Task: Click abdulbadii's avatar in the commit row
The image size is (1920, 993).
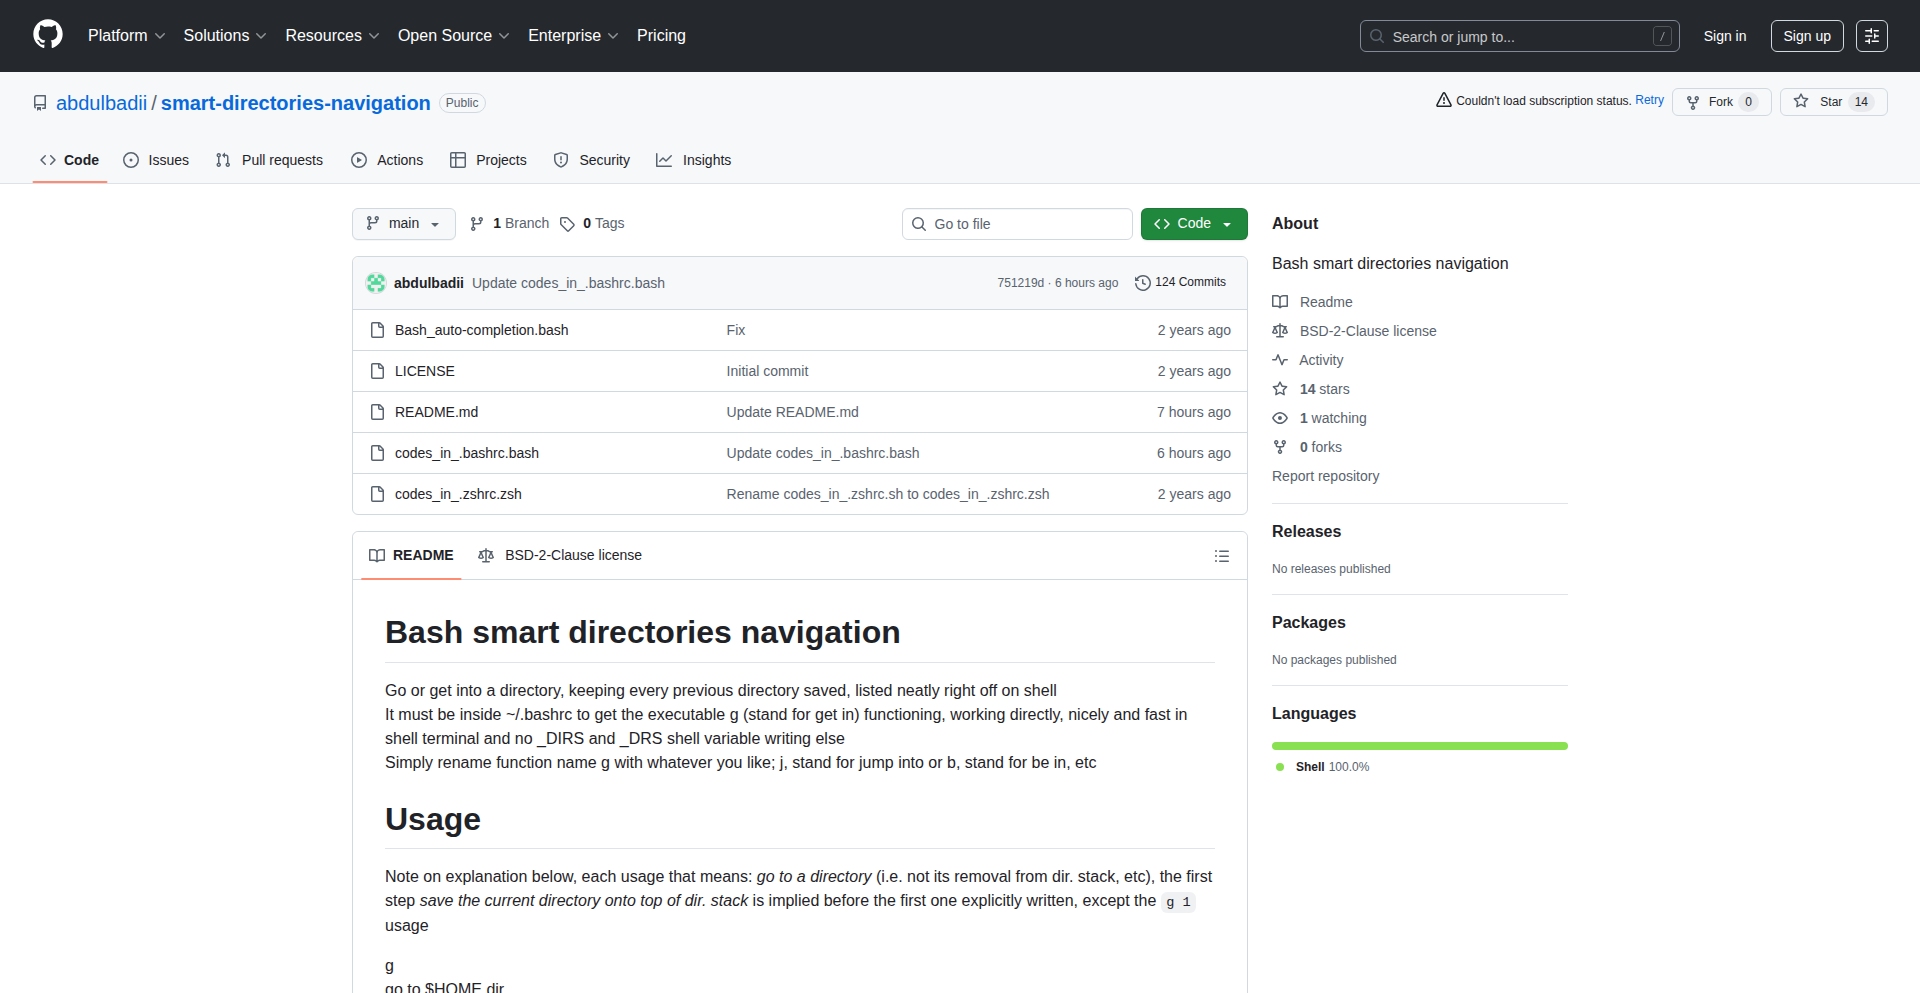Action: click(x=376, y=283)
